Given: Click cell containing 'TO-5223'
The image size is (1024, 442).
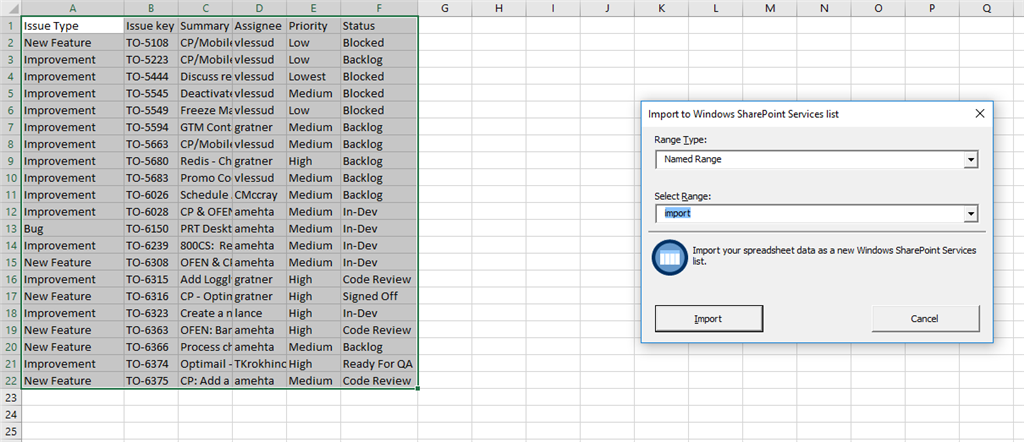Looking at the screenshot, I should 151,59.
